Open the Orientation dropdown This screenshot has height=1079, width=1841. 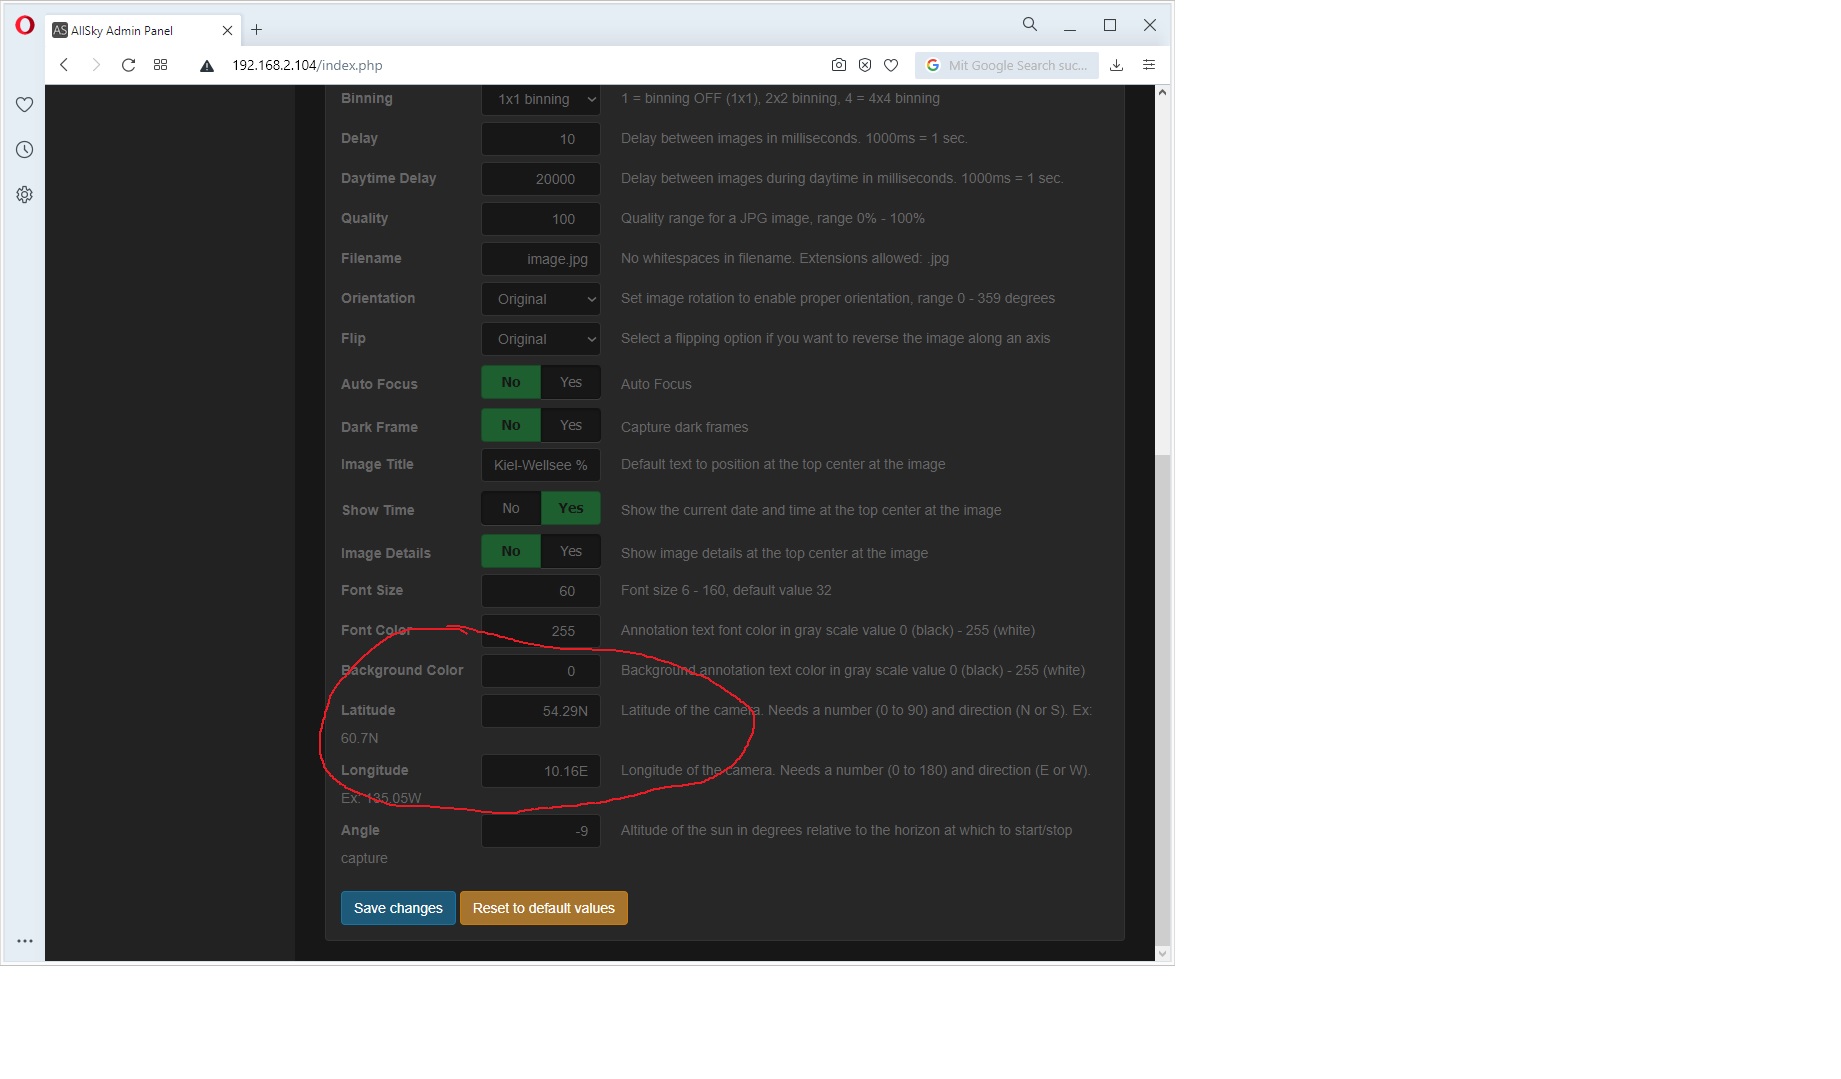541,299
